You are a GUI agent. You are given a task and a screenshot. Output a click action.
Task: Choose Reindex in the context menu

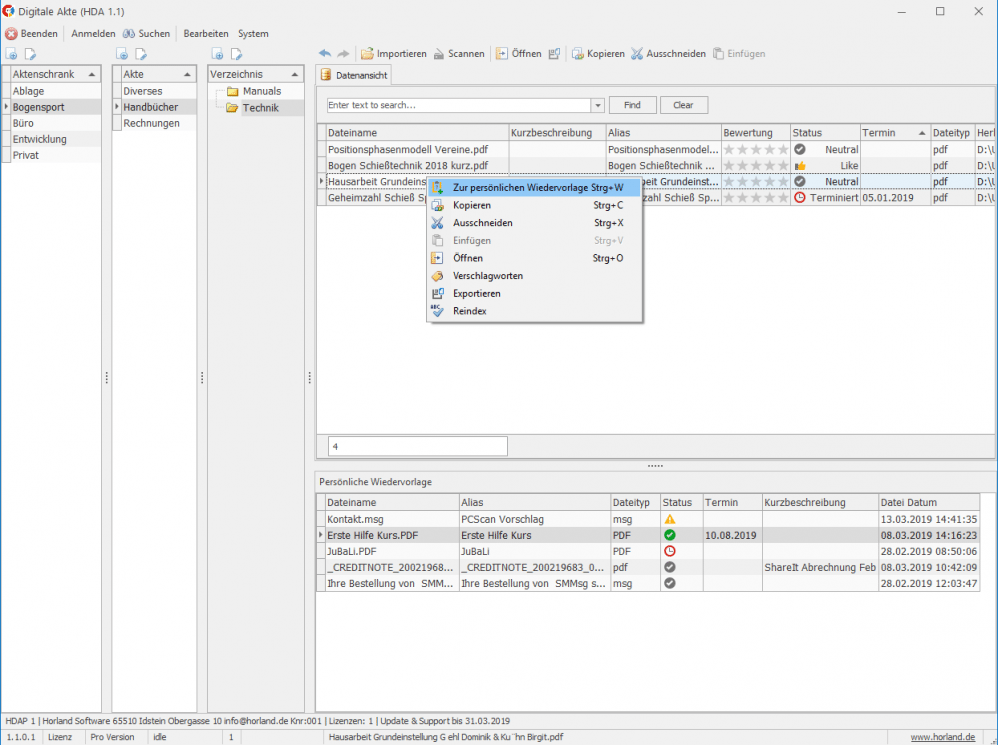pos(534,311)
